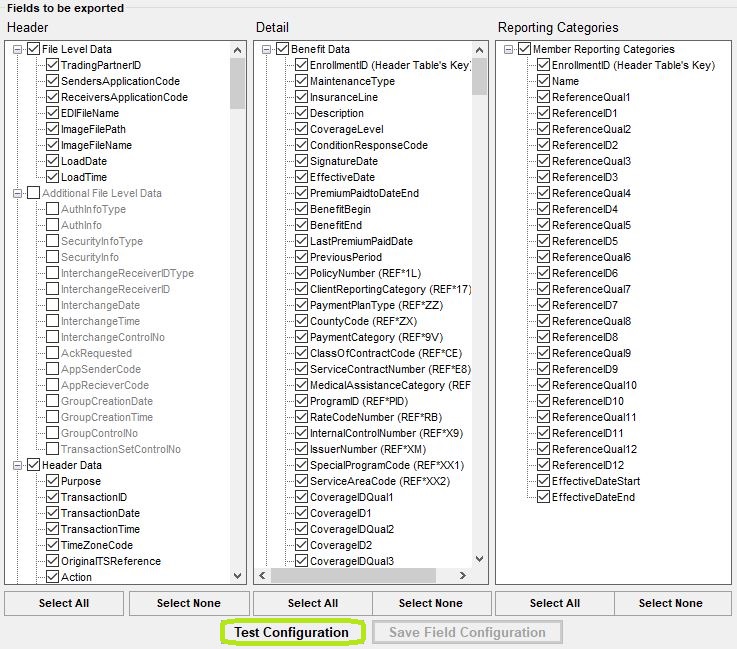
Task: Click the Save Field Configuration button
Action: tap(467, 632)
